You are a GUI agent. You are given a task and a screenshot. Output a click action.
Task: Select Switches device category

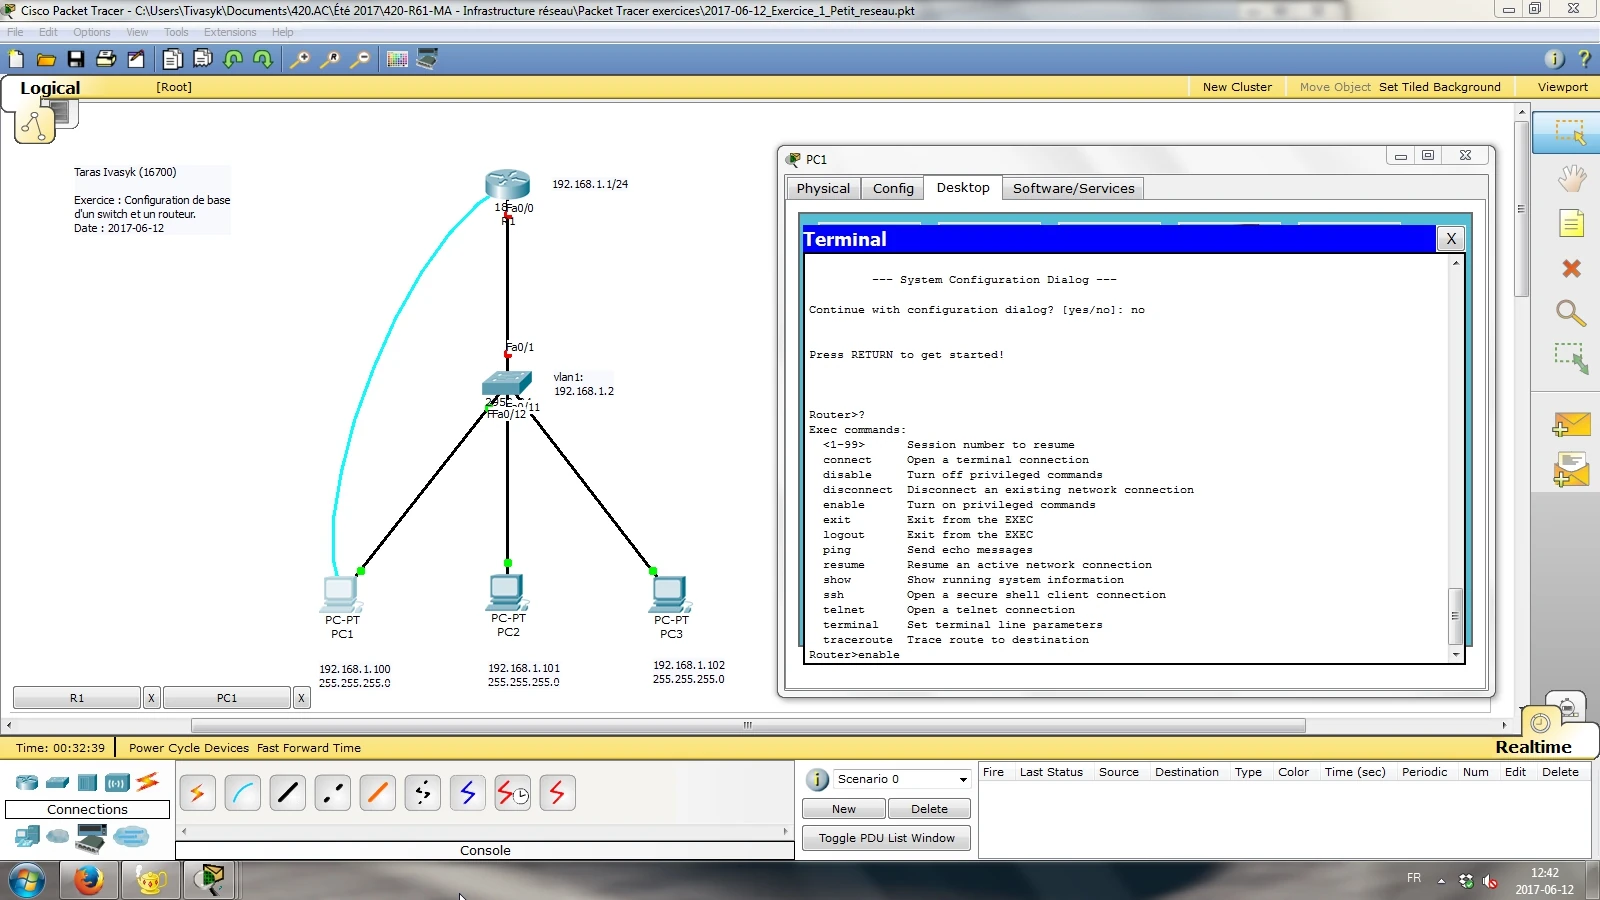click(x=57, y=782)
